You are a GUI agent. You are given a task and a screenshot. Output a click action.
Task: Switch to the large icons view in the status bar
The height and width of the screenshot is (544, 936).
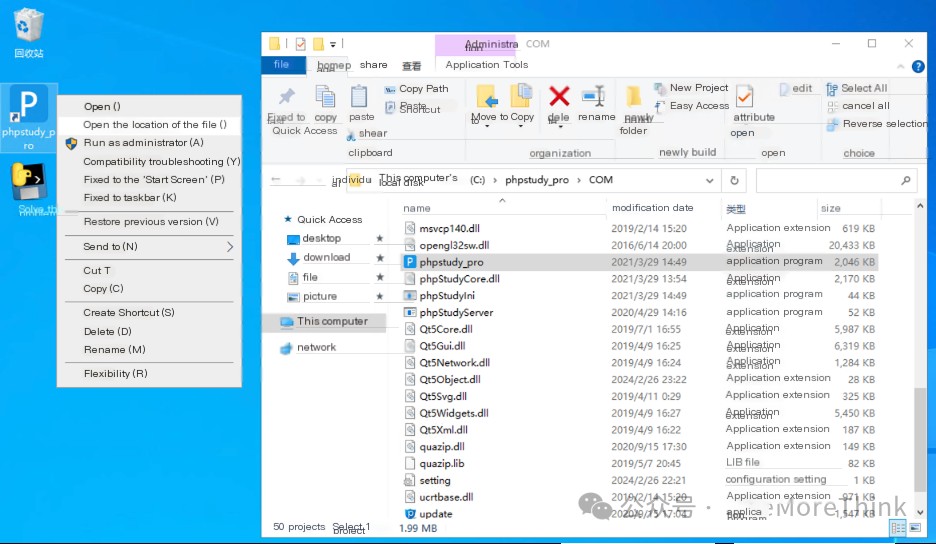tap(915, 528)
